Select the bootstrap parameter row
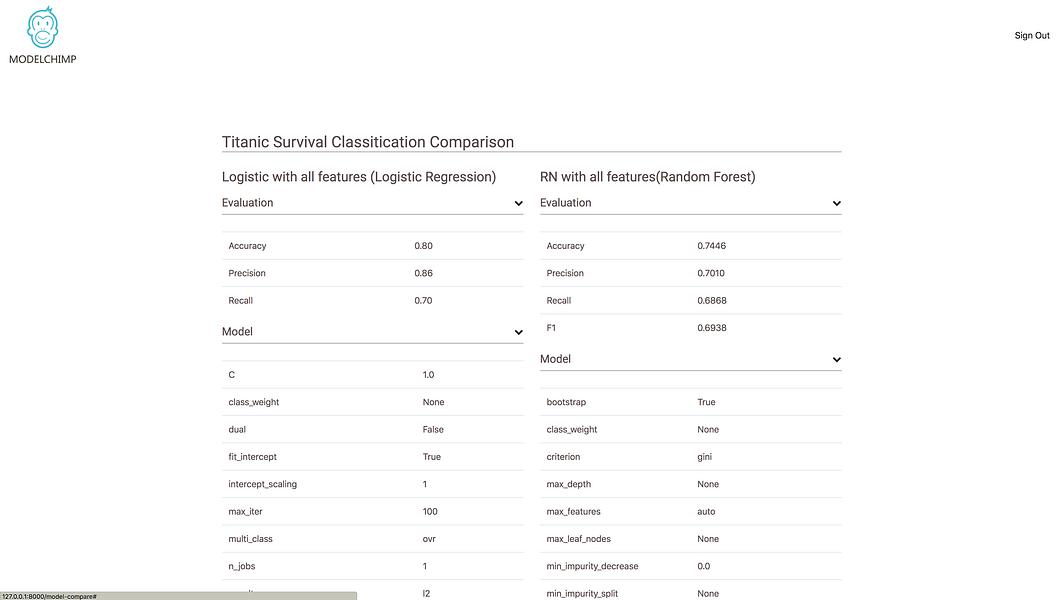The width and height of the screenshot is (1061, 600). click(x=690, y=402)
